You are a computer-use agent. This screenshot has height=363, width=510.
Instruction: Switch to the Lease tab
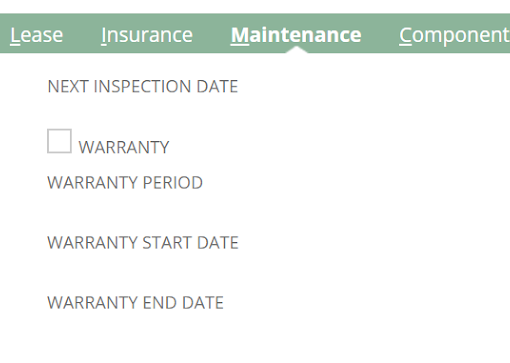click(36, 35)
